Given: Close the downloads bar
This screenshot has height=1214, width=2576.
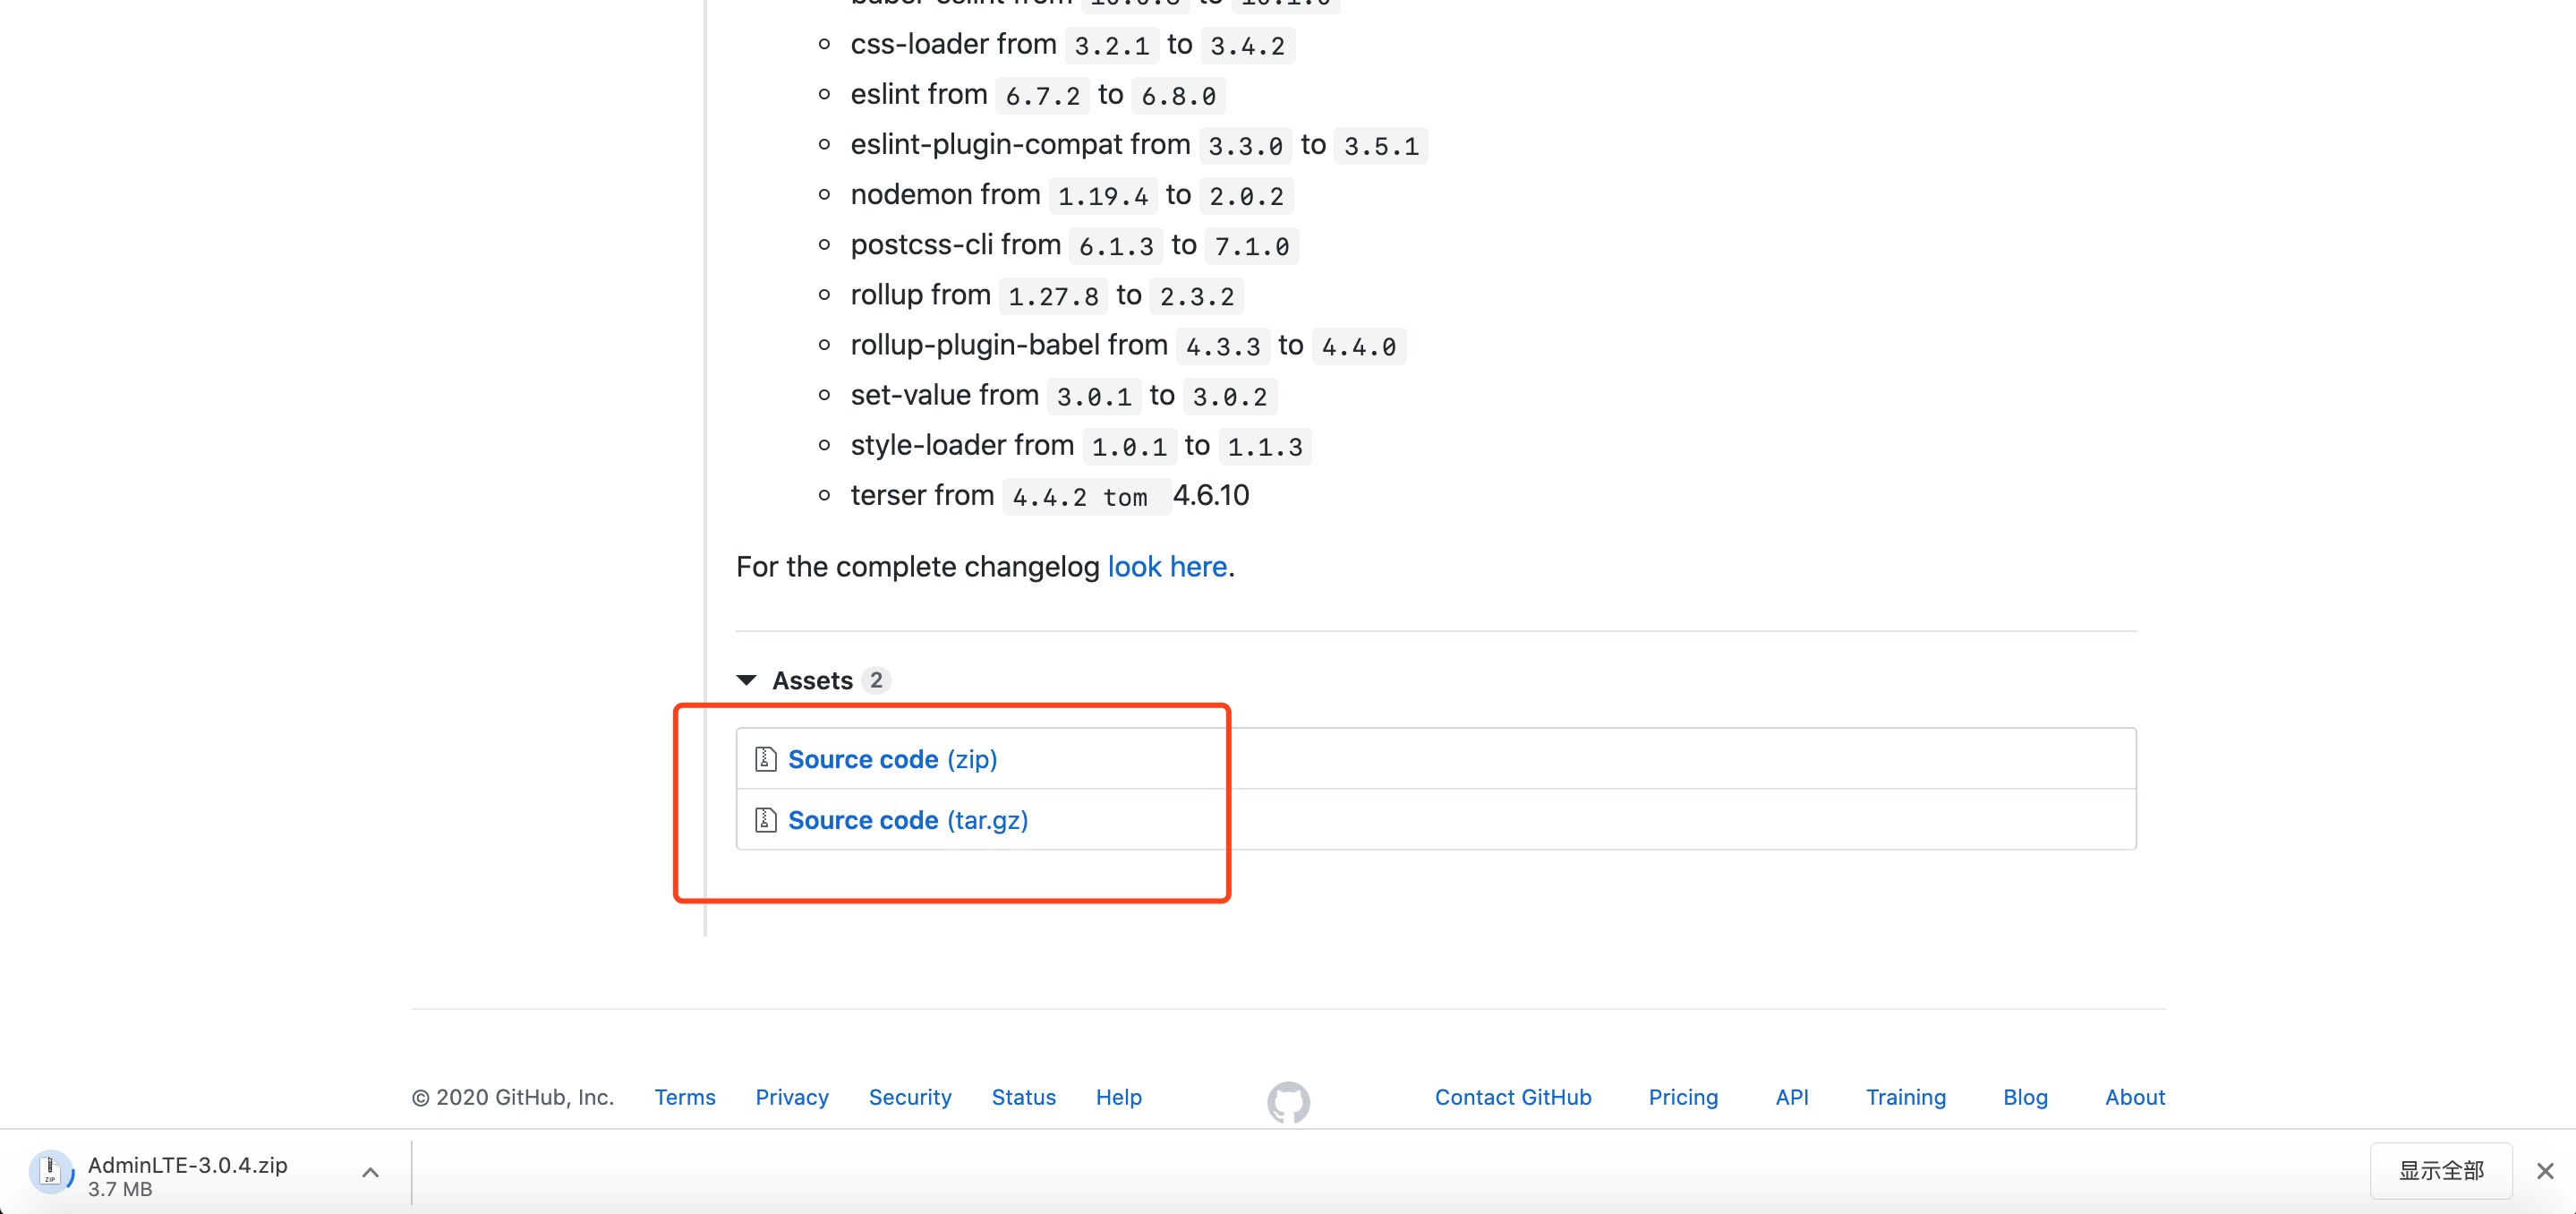Looking at the screenshot, I should click(2545, 1171).
